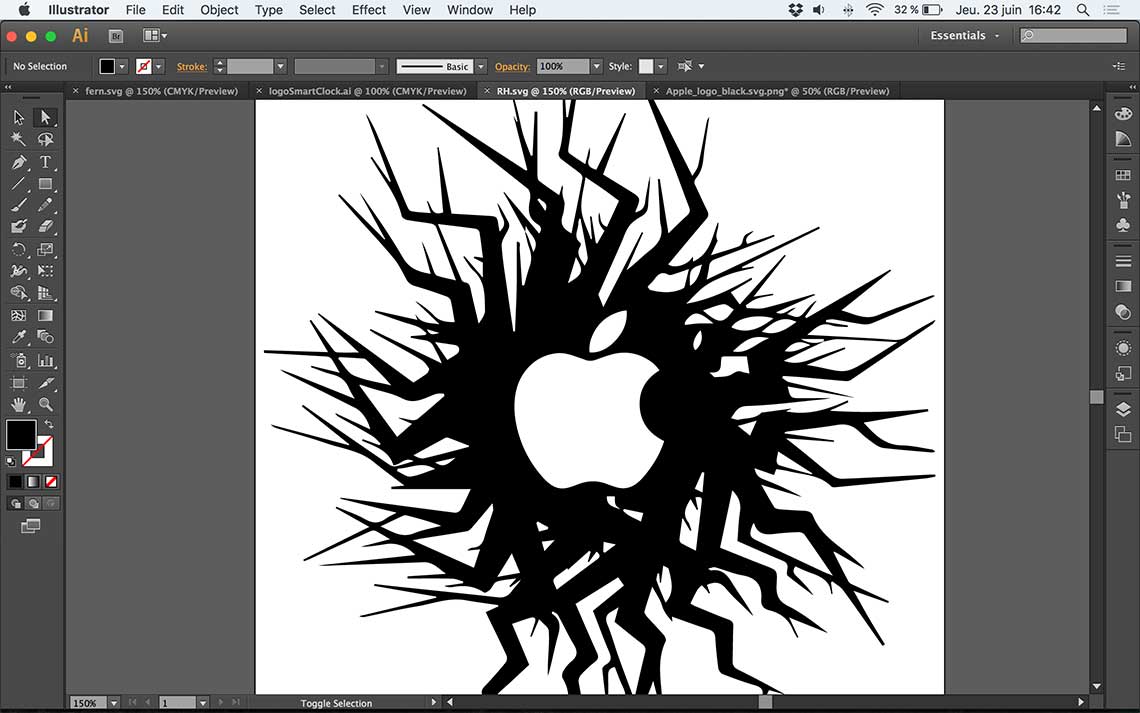Switch to logoSmartClock.ai tab
Screen dimensions: 1140x713
click(367, 92)
